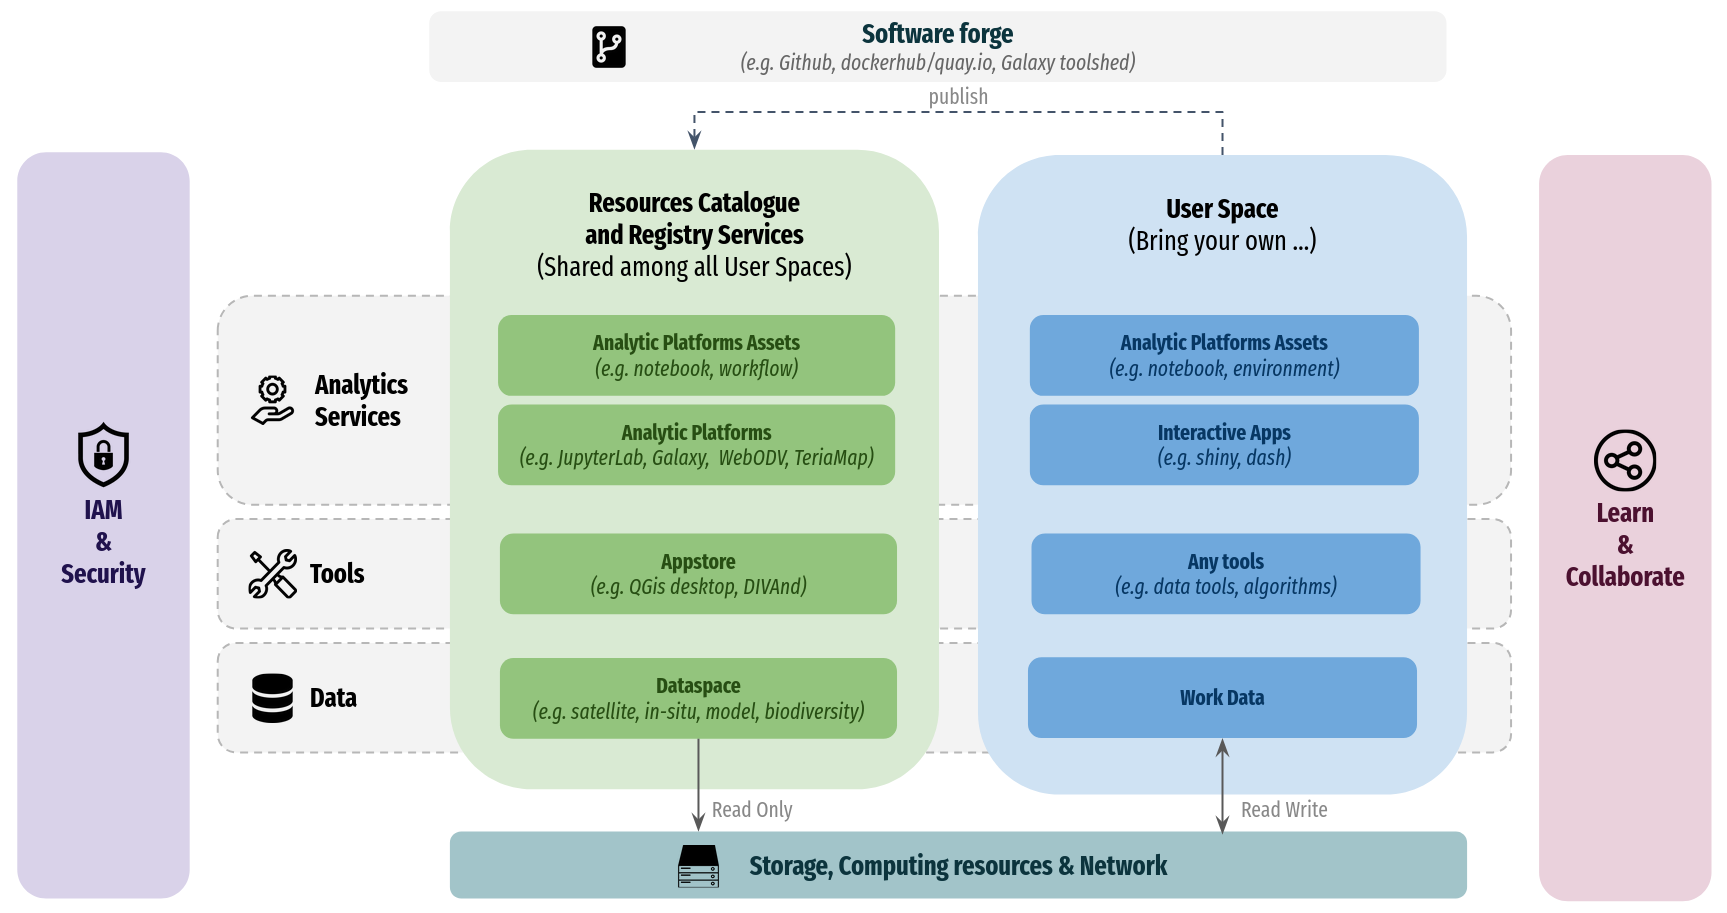Click the share icon above Learn & Collaborate
The image size is (1727, 913).
(x=1624, y=461)
